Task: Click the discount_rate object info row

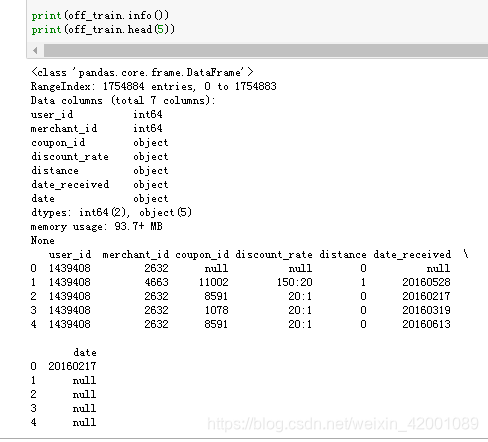Action: point(100,156)
